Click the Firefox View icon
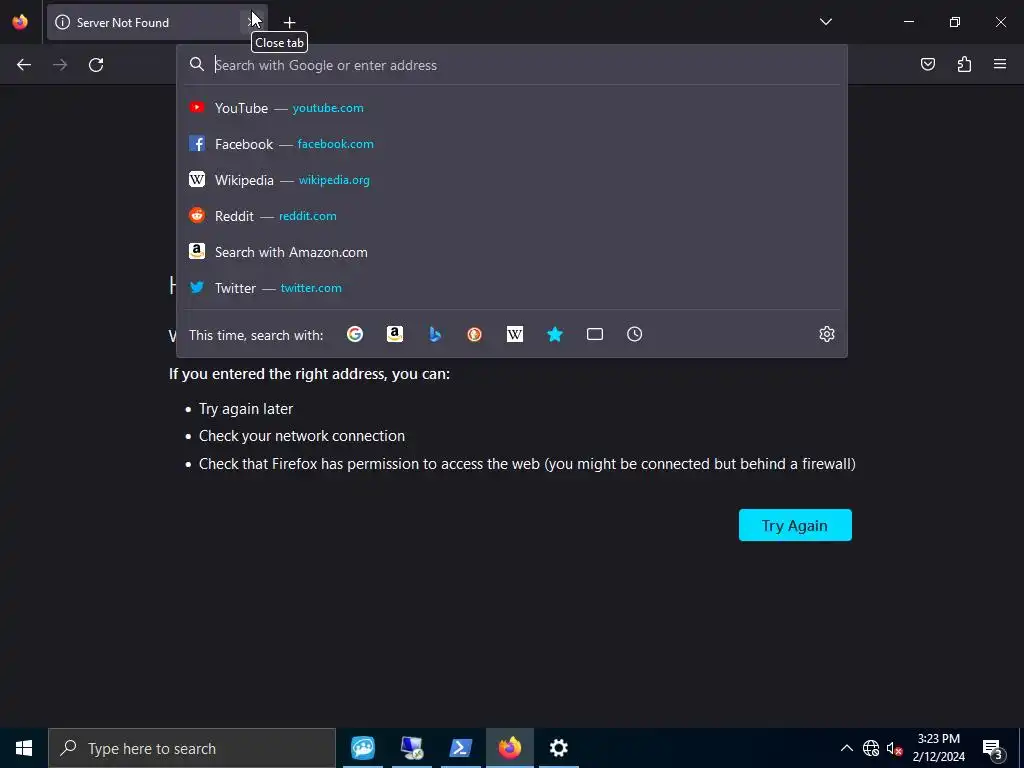1024x768 pixels. pos(20,22)
